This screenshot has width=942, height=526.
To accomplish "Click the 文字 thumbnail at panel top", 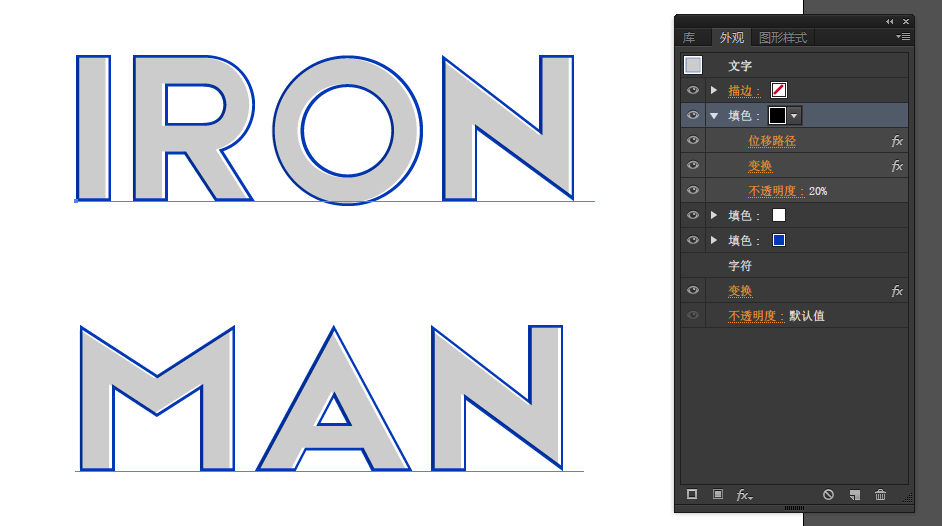I will coord(693,65).
